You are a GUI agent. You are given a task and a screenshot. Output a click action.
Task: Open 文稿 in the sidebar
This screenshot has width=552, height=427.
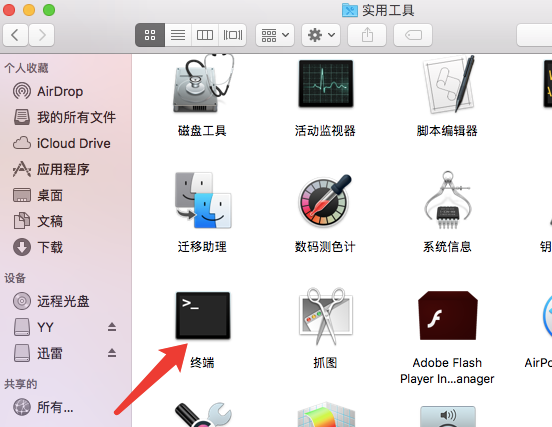click(38, 221)
